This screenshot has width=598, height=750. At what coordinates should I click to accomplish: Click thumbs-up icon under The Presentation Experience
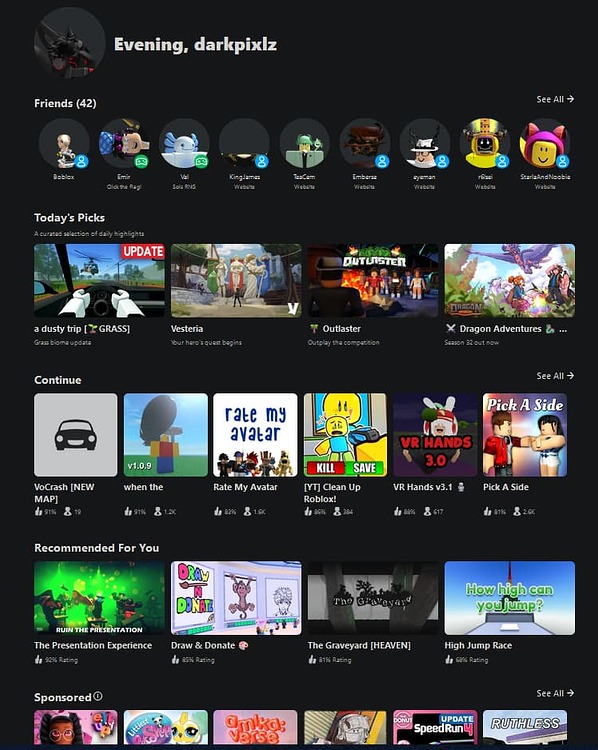(38, 660)
